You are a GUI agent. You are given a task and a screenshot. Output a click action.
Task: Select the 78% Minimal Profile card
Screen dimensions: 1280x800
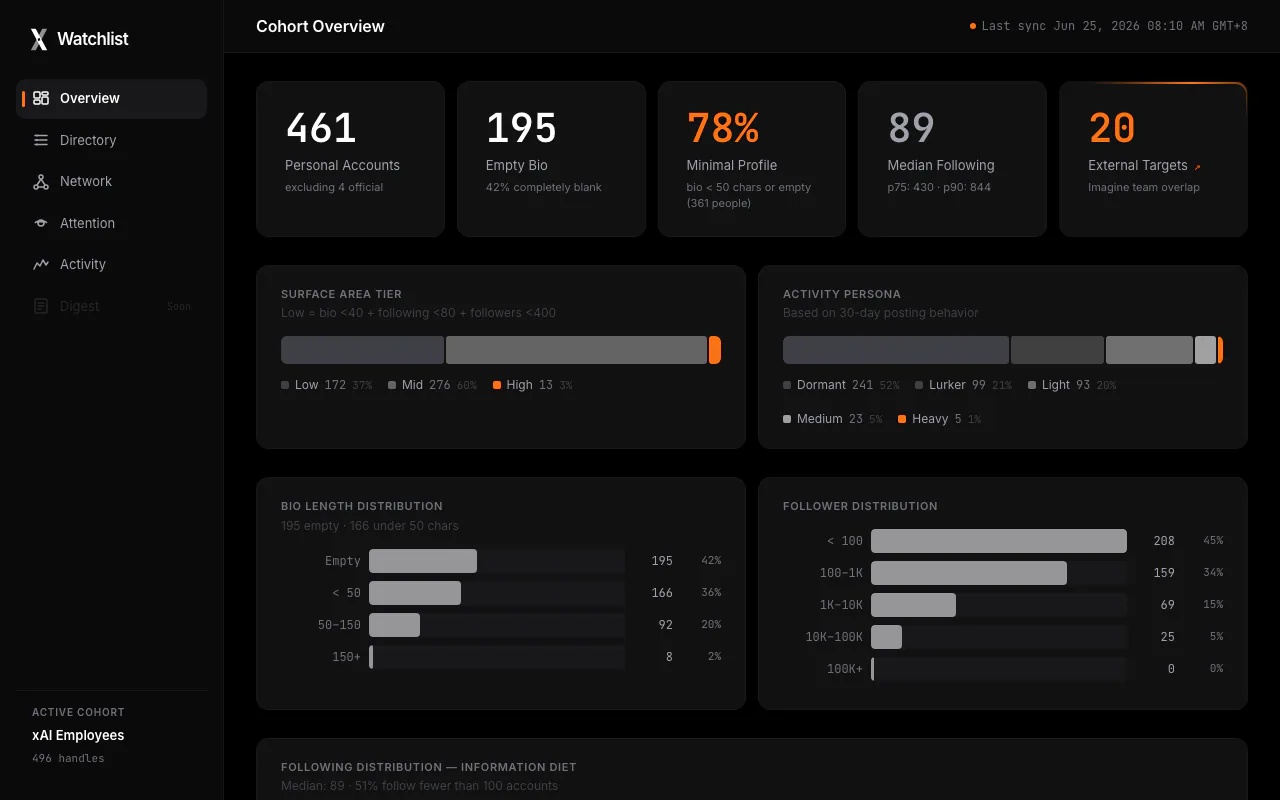(x=752, y=159)
